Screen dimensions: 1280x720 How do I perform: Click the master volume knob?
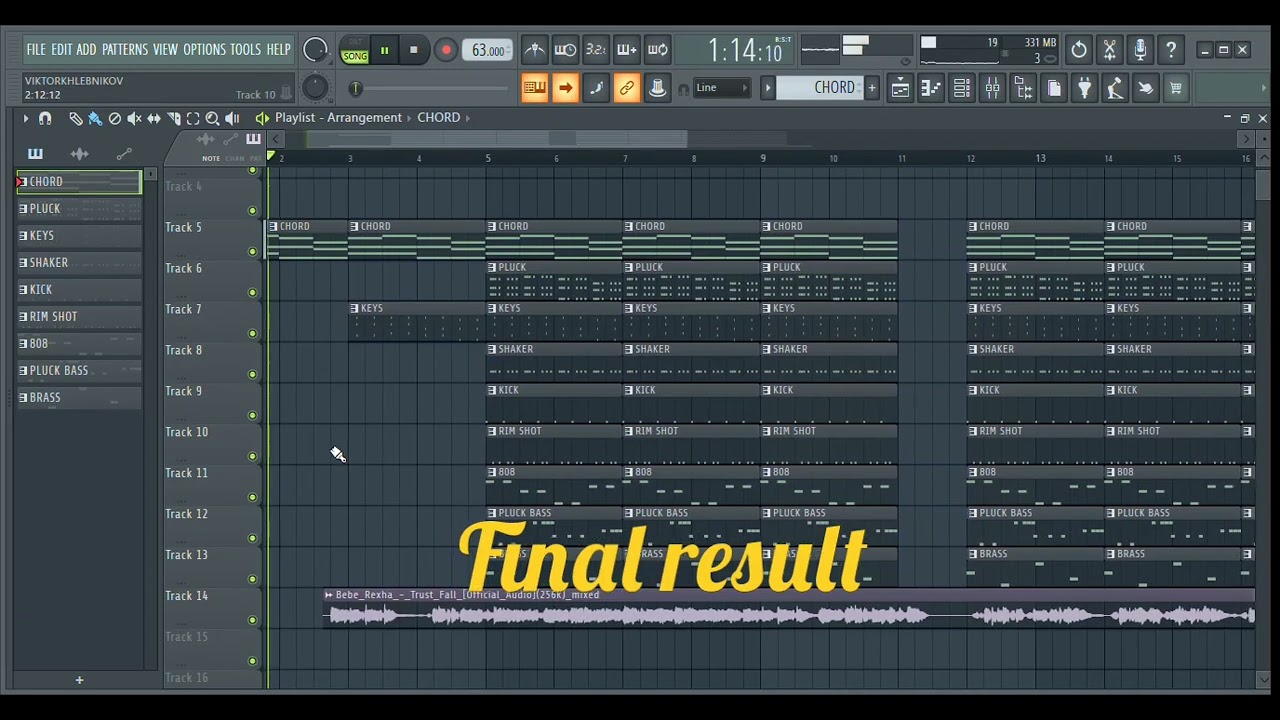click(315, 50)
